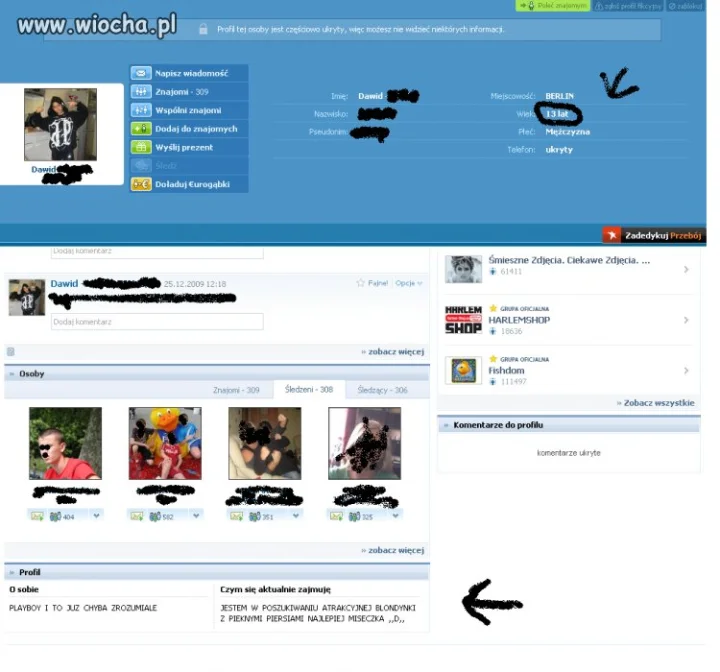720x672 pixels.
Task: Focus the Dodaj komentarz field under Dawid's post
Action: tap(157, 322)
